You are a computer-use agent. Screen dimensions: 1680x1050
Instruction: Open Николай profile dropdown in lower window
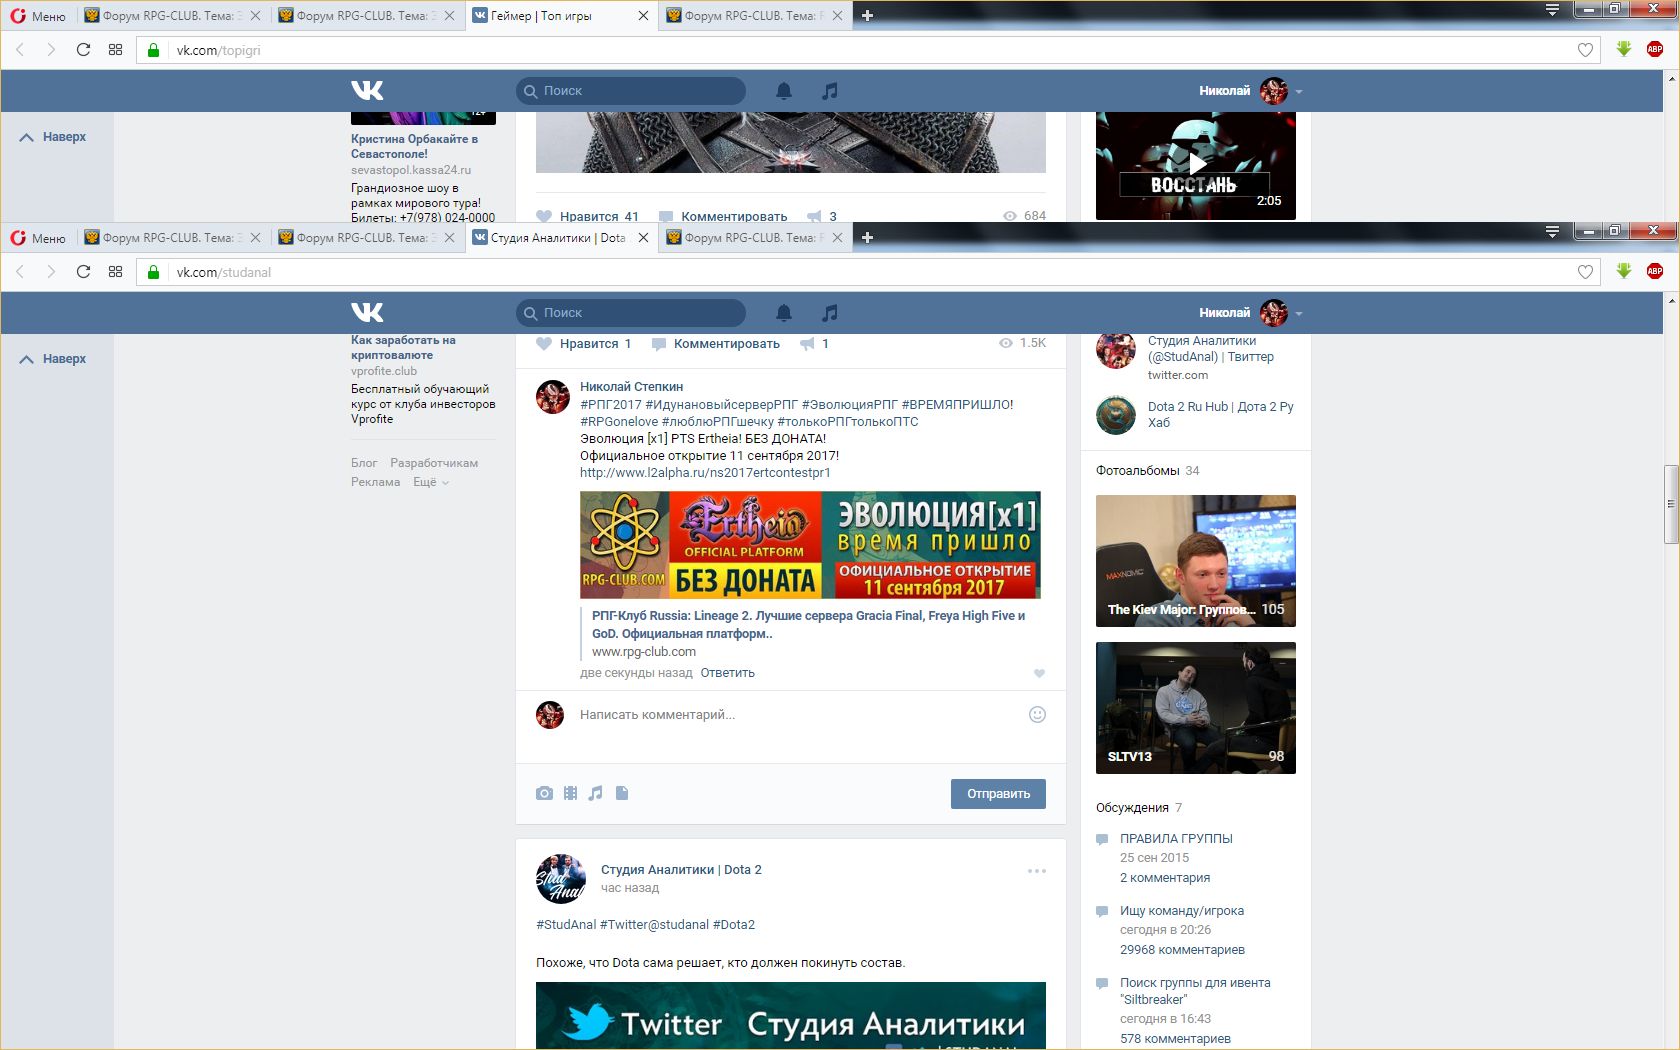tap(1250, 313)
